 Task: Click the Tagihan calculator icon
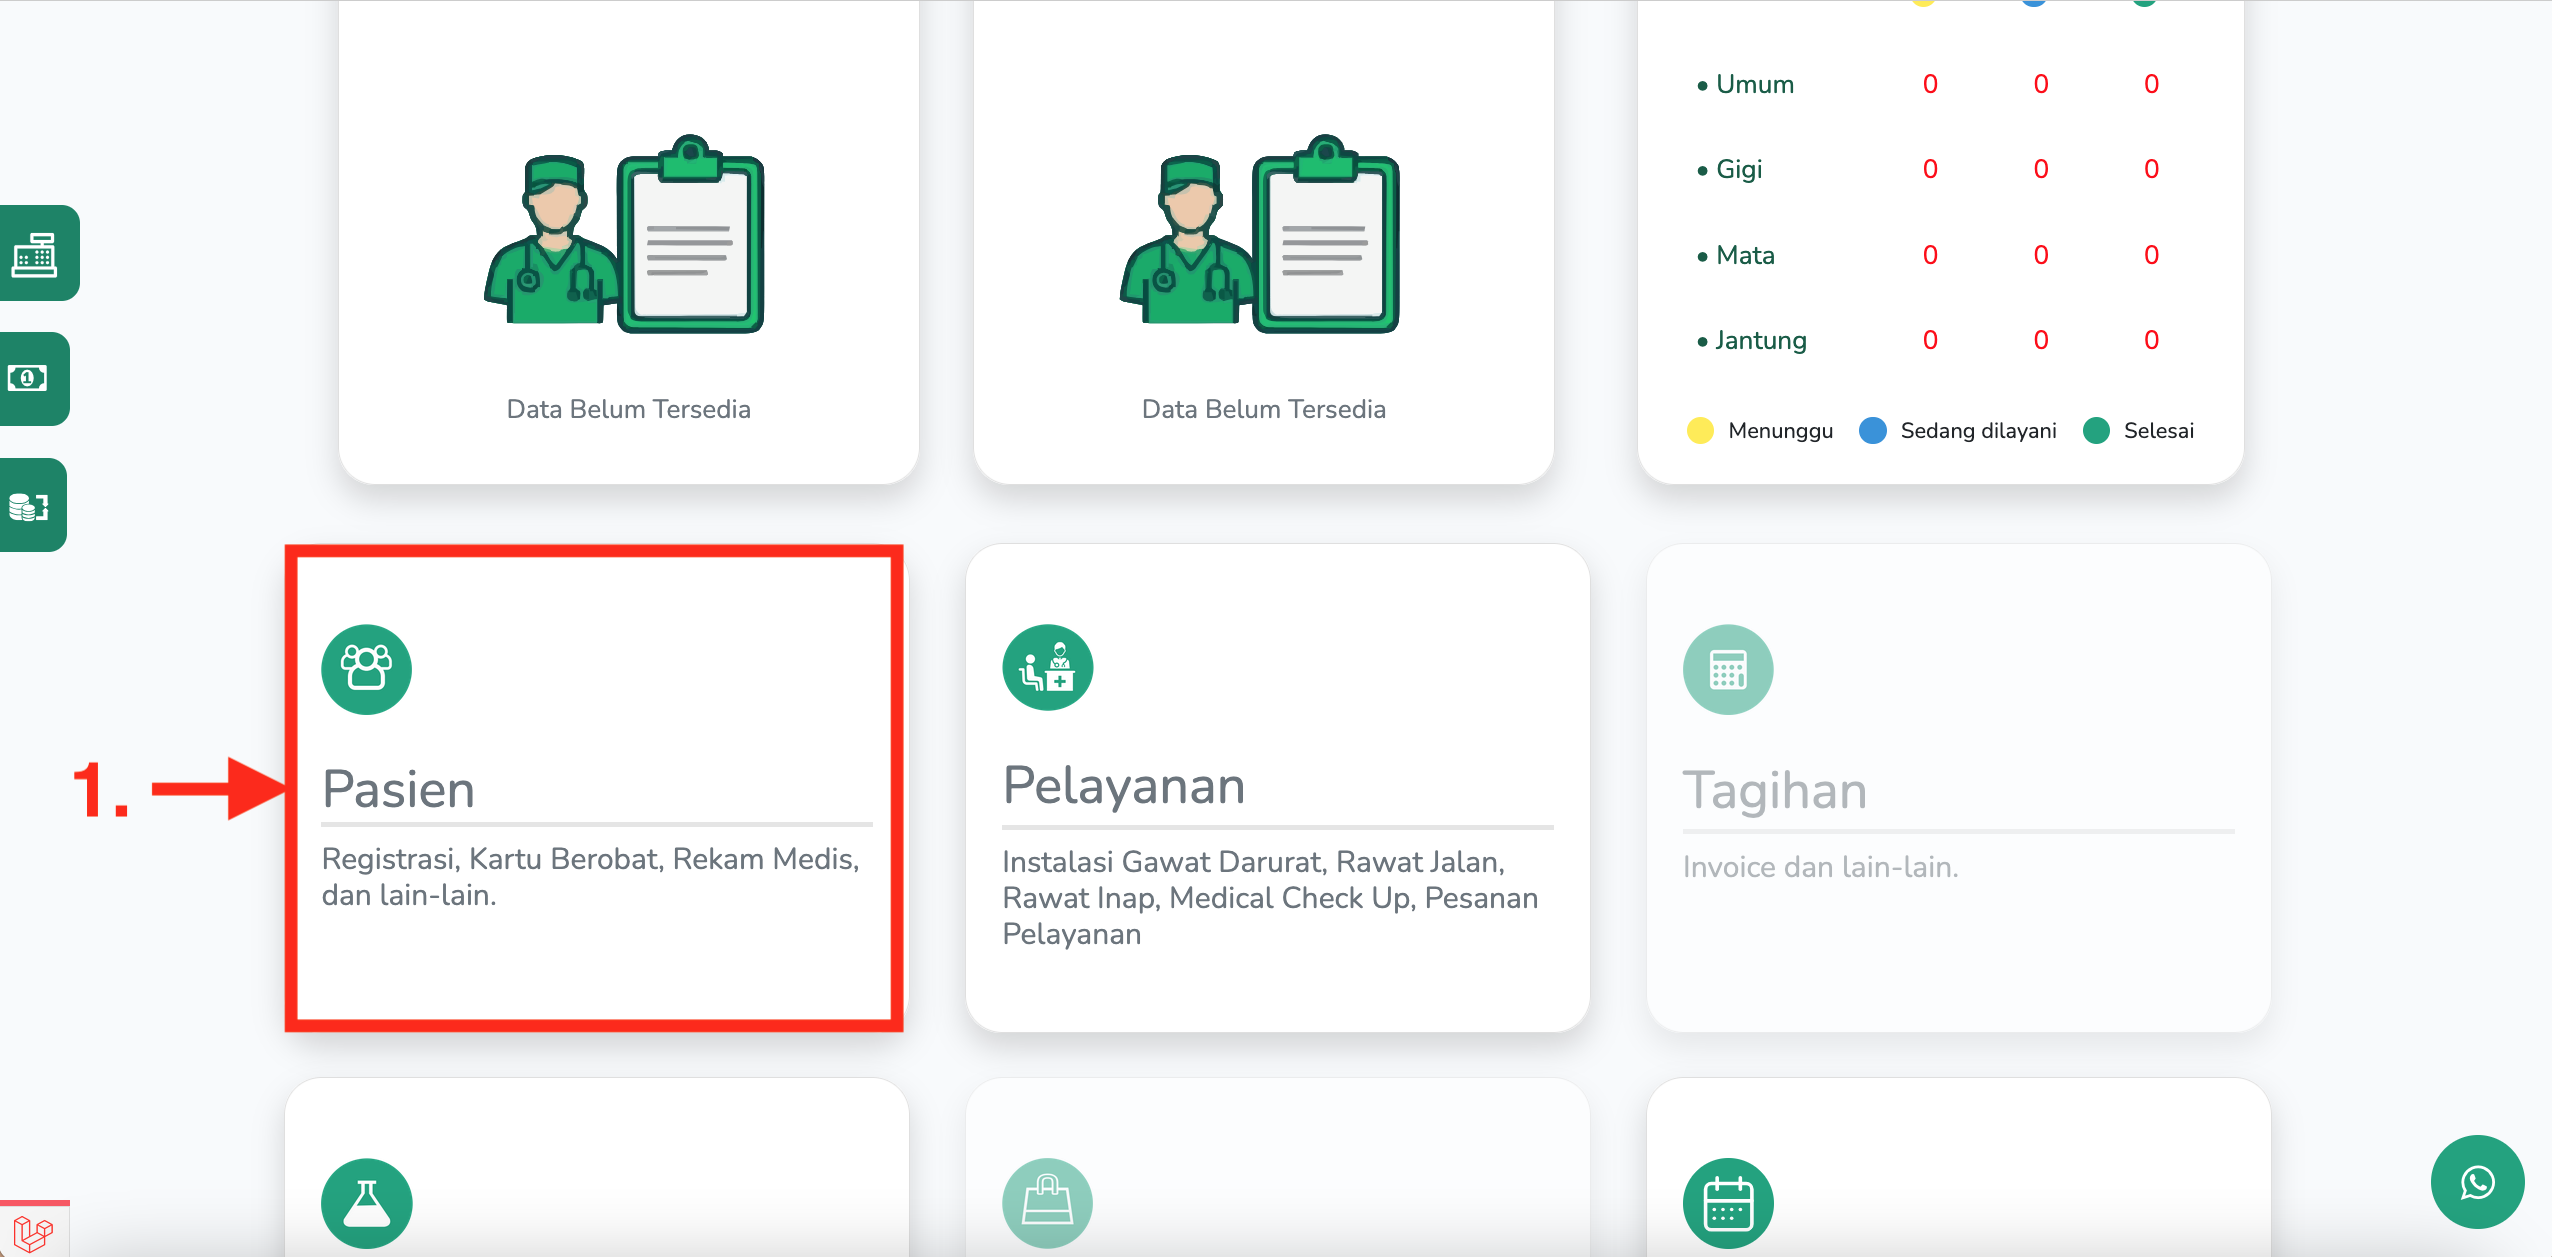point(1727,670)
